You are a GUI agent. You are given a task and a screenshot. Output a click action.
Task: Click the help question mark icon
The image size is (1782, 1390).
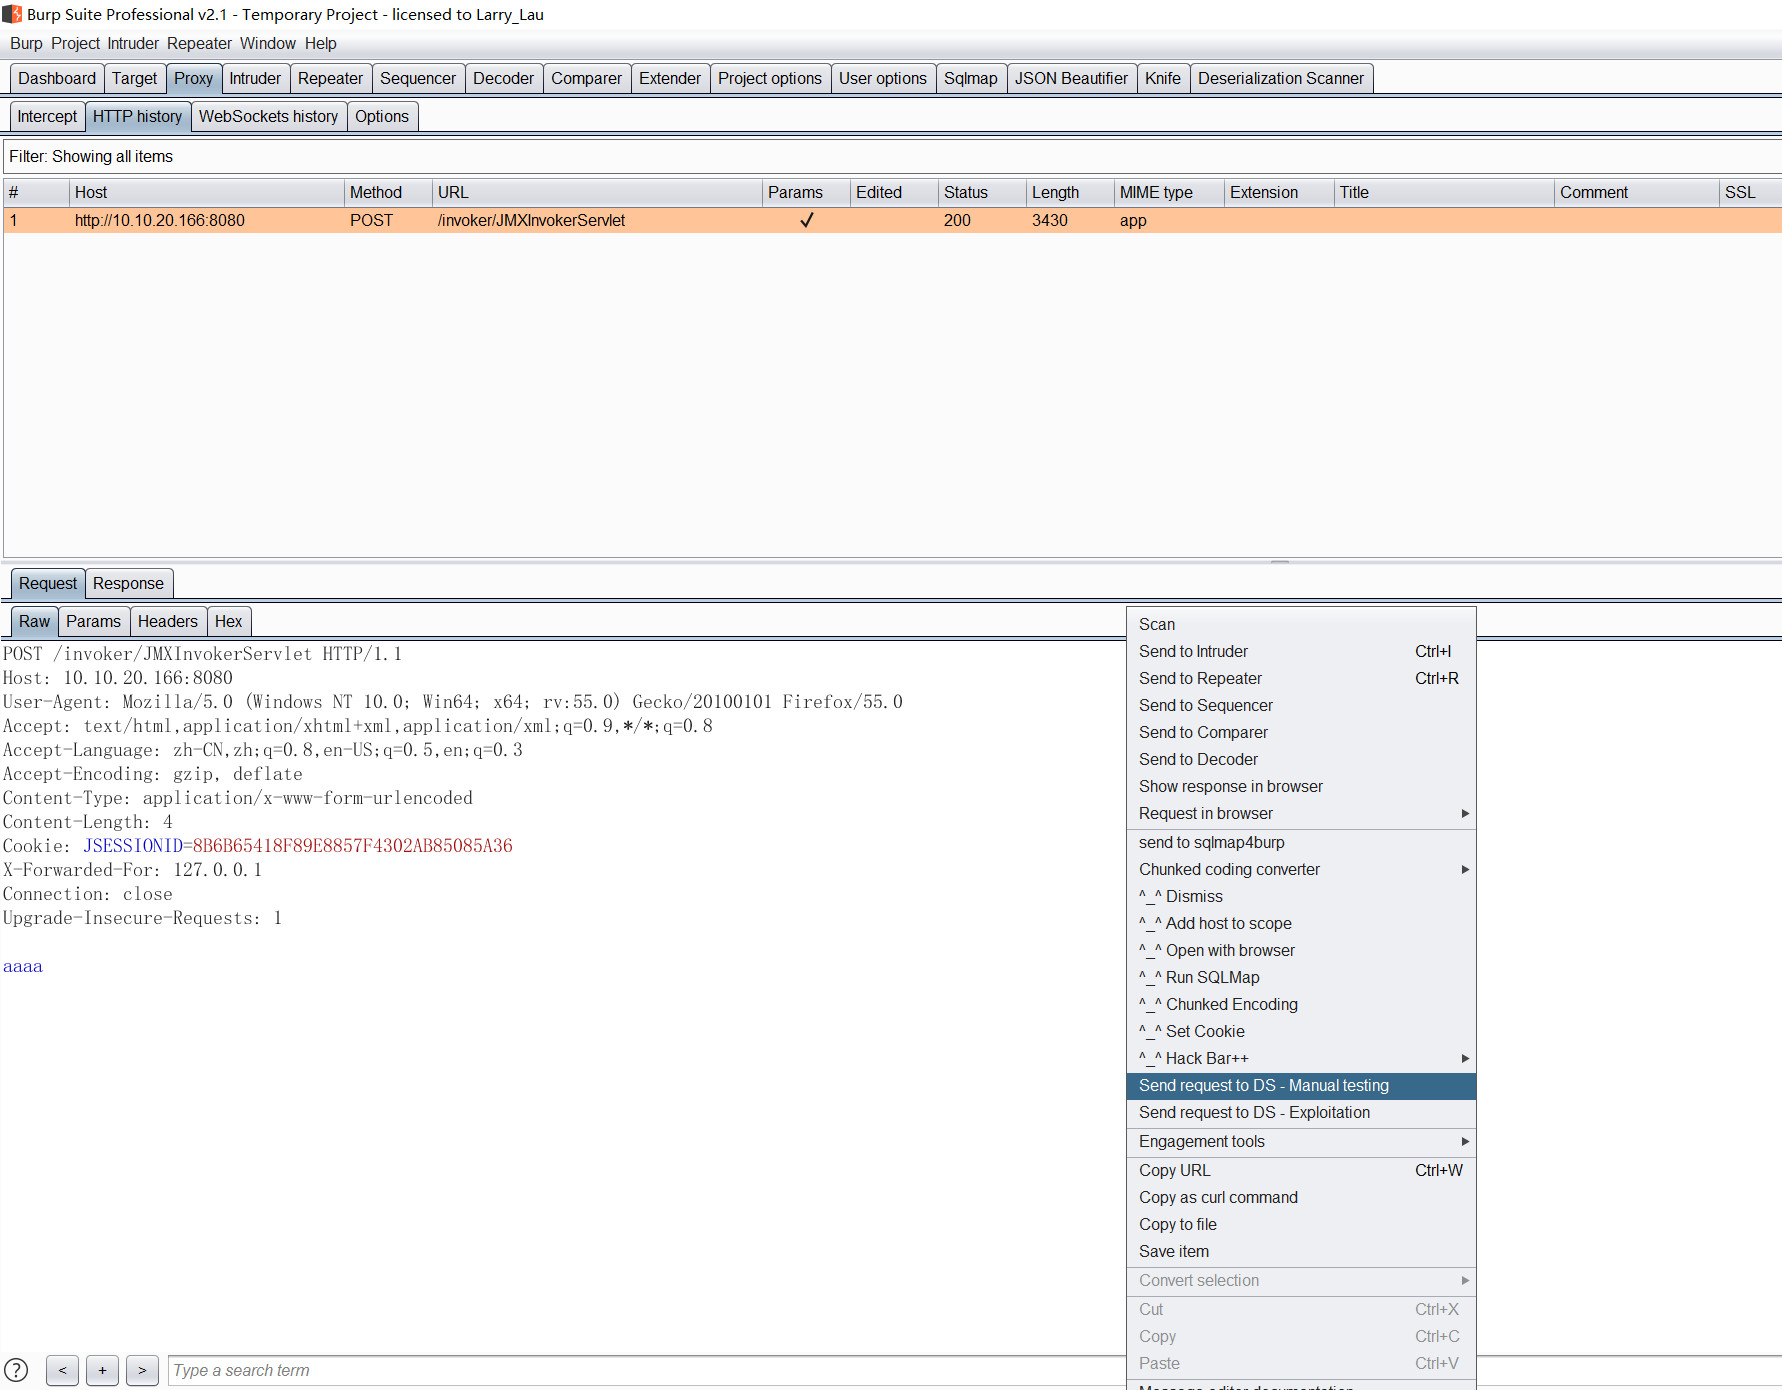(16, 1370)
